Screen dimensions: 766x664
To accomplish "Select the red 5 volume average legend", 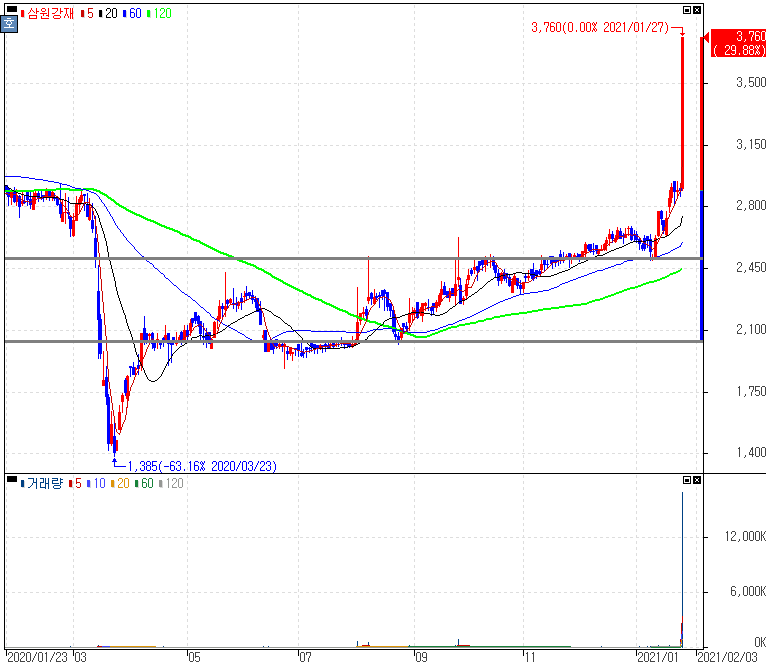I will coord(75,484).
